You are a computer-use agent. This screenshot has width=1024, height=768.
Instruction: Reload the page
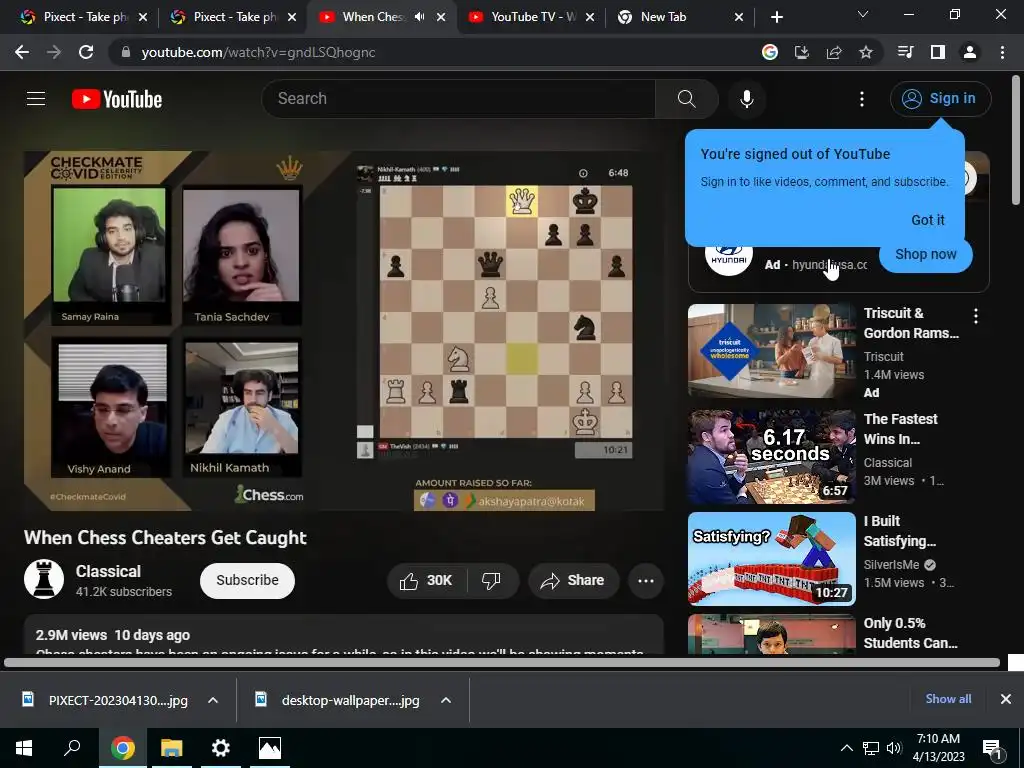point(86,52)
